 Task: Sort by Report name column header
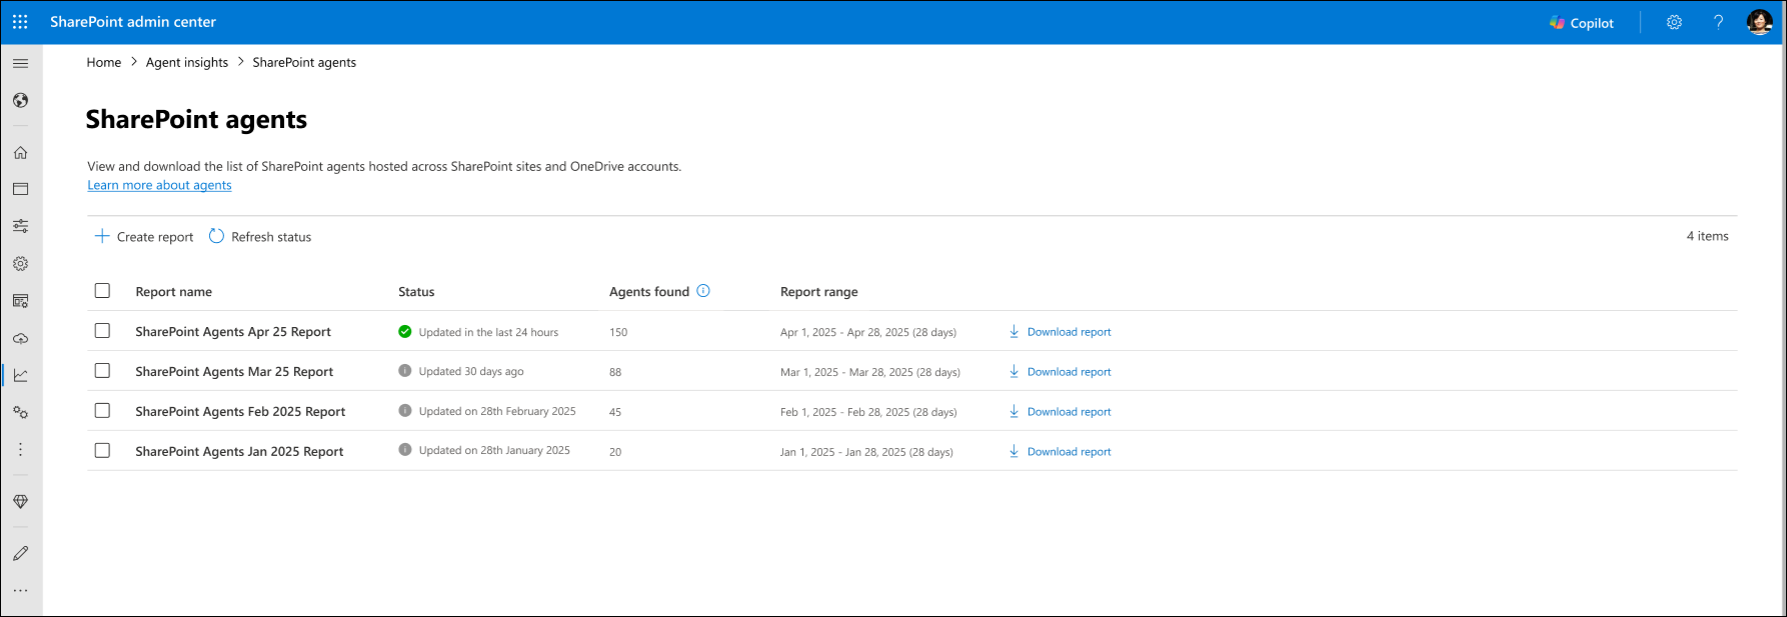174,292
